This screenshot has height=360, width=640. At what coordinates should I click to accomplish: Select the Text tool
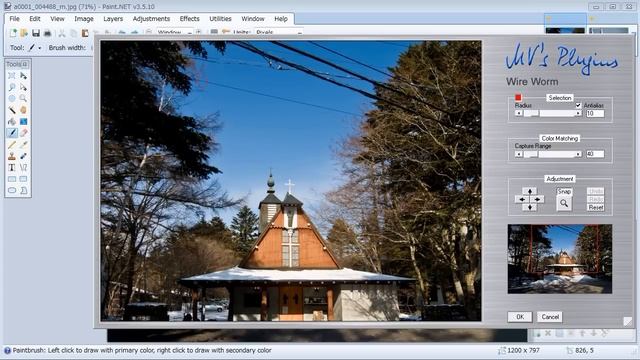(12, 167)
